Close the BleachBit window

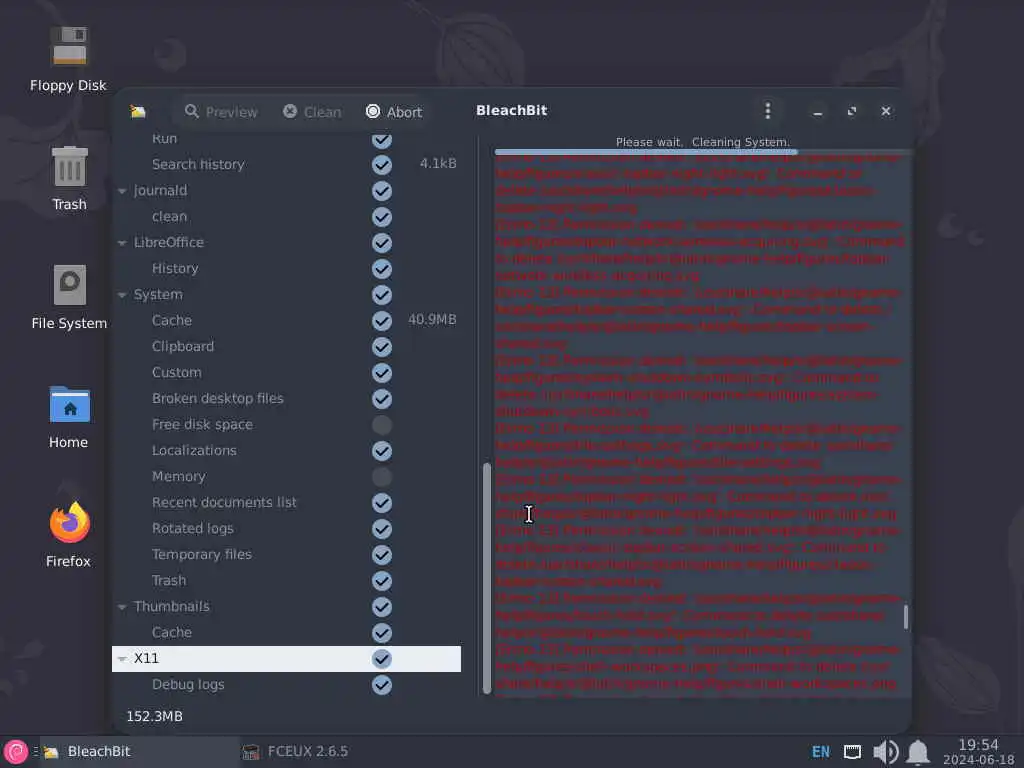[886, 112]
